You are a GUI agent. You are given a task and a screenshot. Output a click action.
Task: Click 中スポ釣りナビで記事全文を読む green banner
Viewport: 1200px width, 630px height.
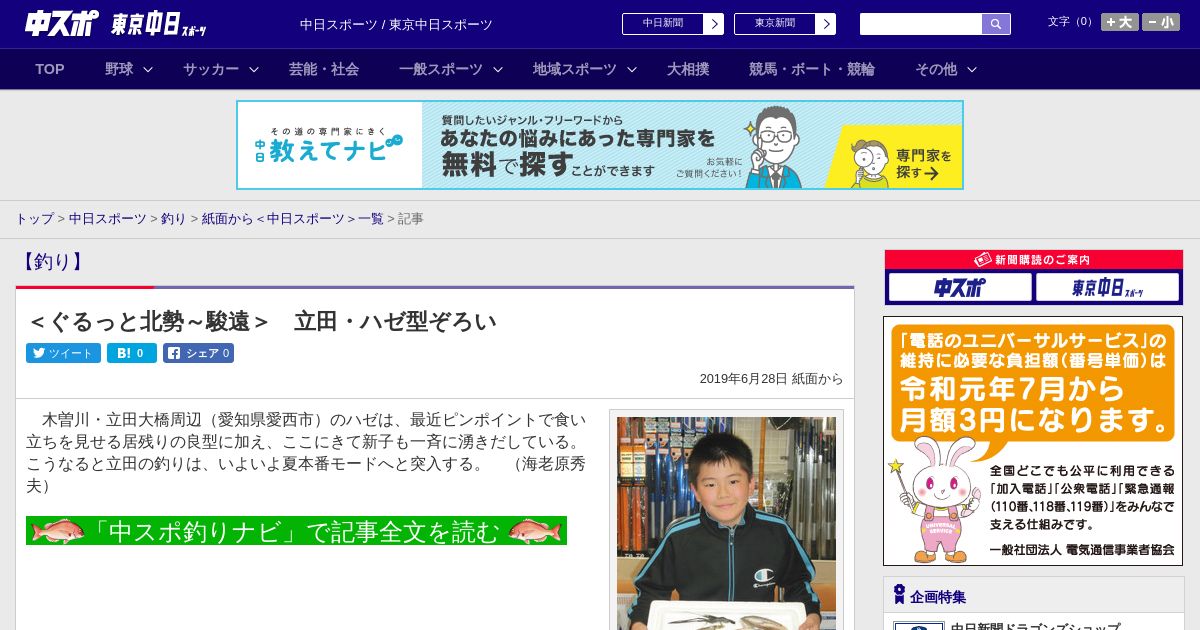tap(296, 531)
